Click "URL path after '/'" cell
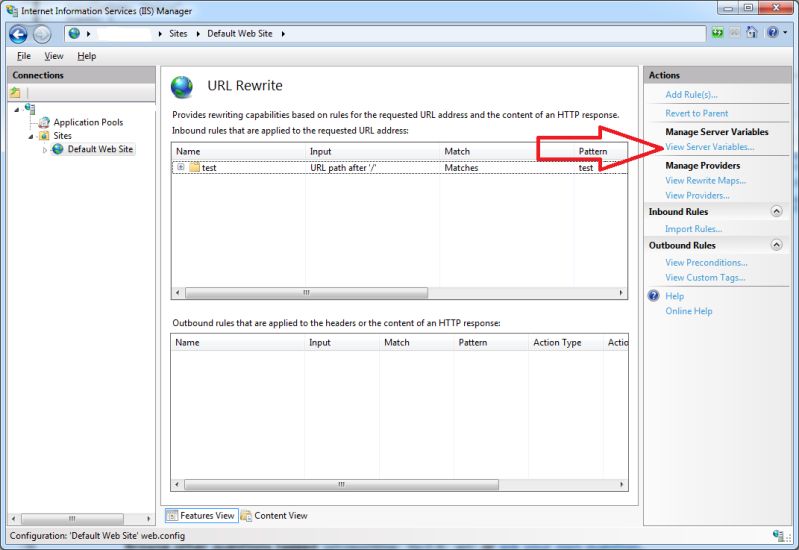 click(343, 168)
